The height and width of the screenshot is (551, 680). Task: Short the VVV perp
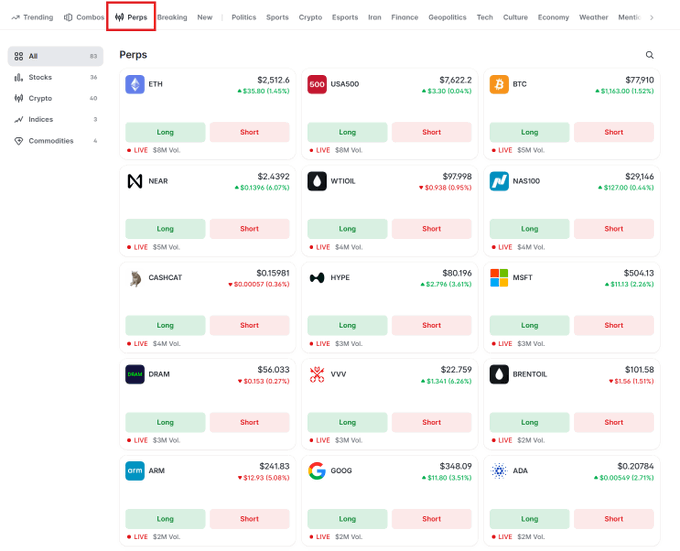(432, 422)
